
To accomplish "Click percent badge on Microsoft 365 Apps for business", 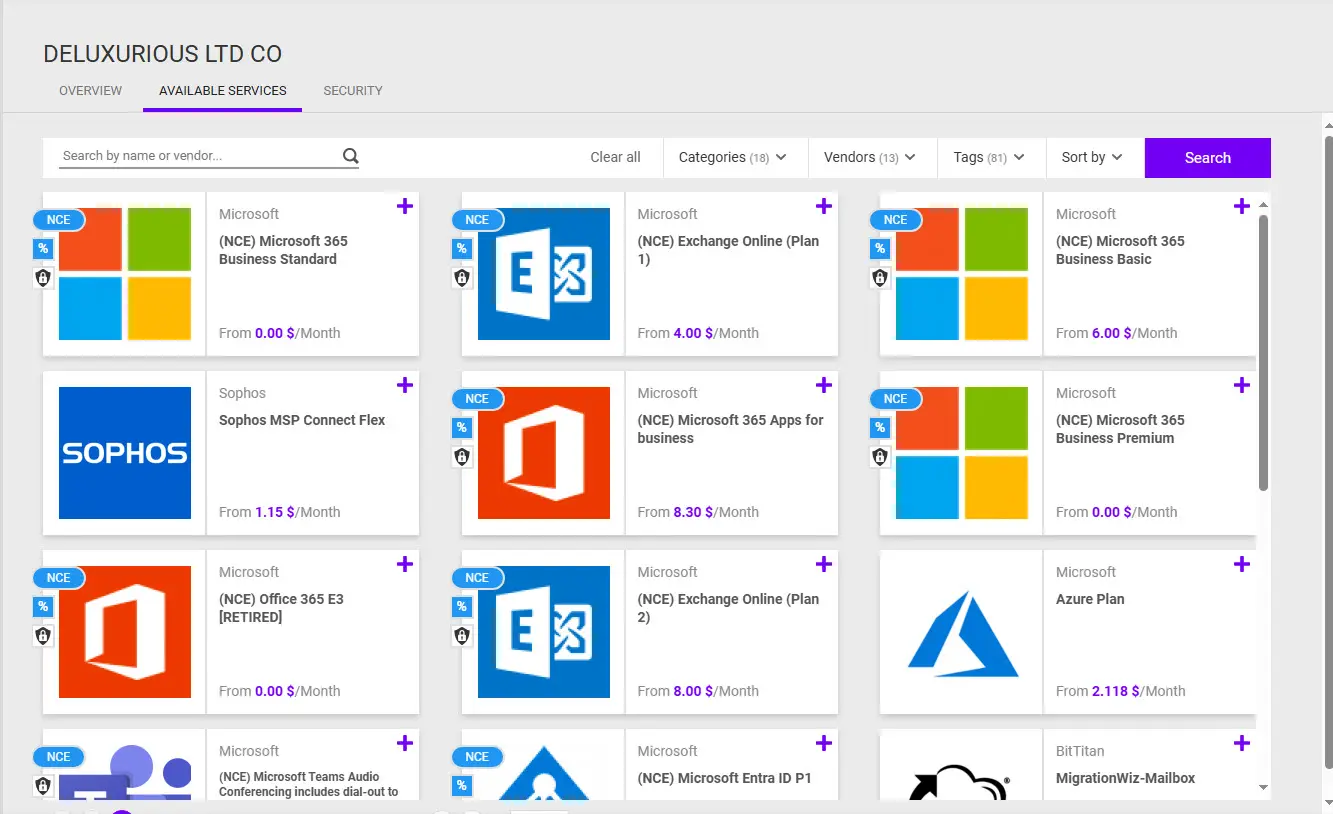I will tap(462, 428).
